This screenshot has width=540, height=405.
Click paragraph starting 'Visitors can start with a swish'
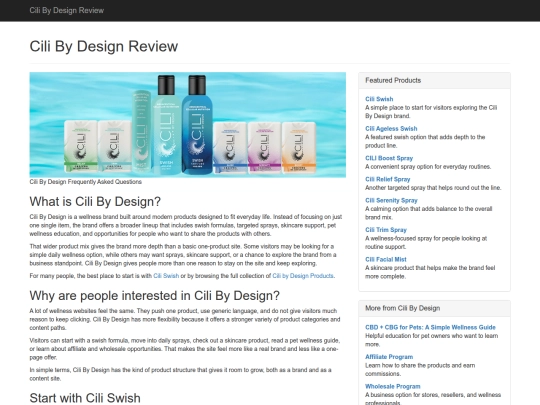[185, 349]
